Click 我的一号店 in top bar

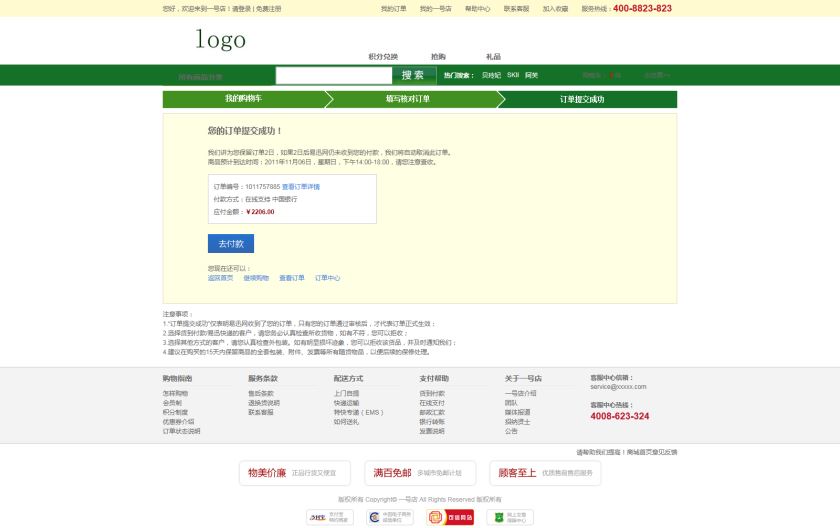[436, 9]
